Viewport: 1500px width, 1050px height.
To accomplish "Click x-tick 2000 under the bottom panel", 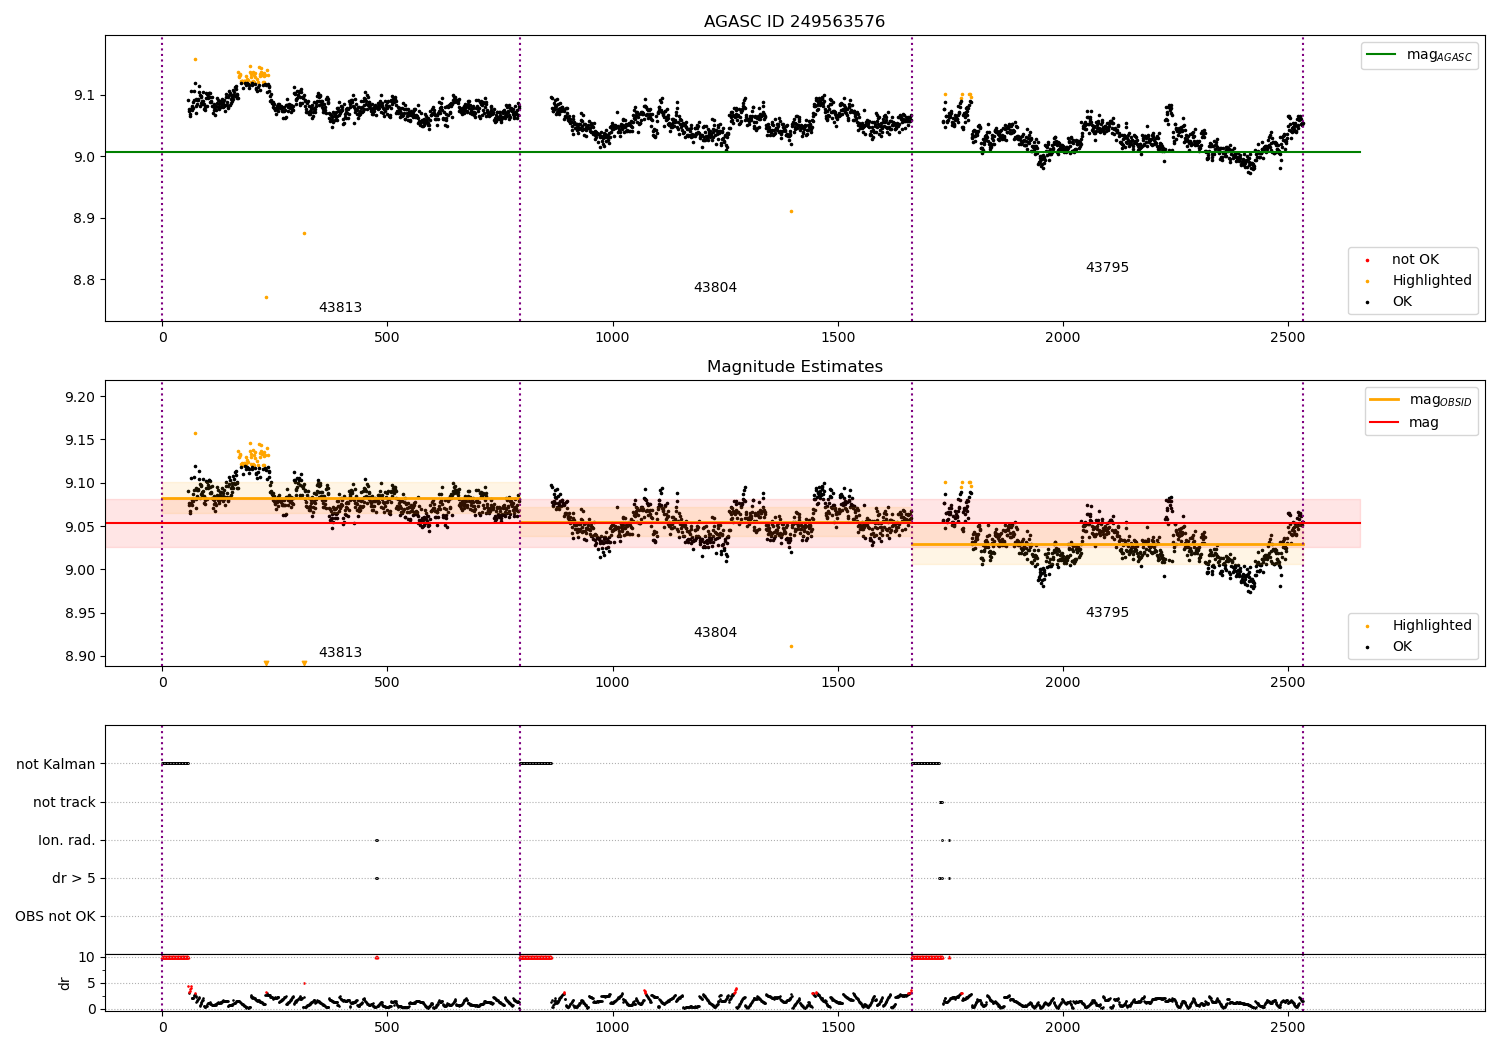I will (x=1063, y=1027).
